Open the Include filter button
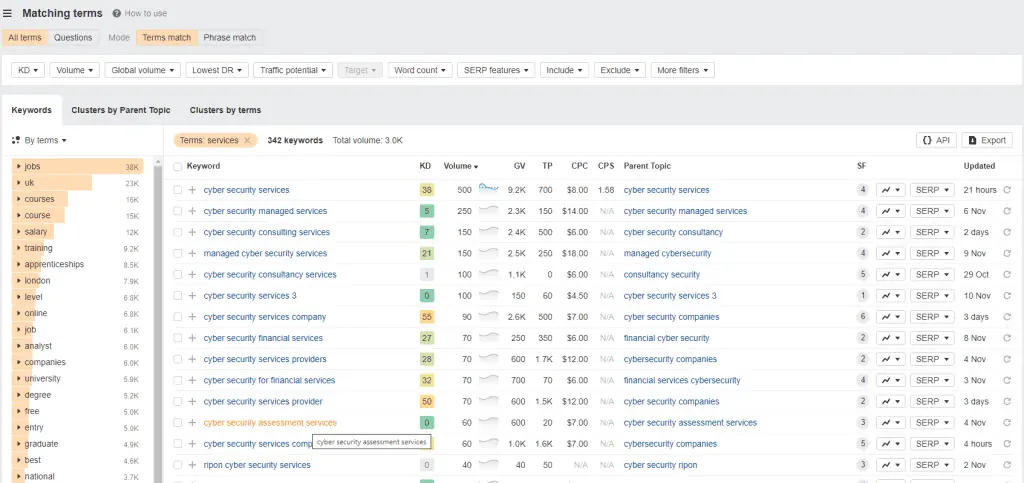The image size is (1024, 483). click(x=565, y=70)
